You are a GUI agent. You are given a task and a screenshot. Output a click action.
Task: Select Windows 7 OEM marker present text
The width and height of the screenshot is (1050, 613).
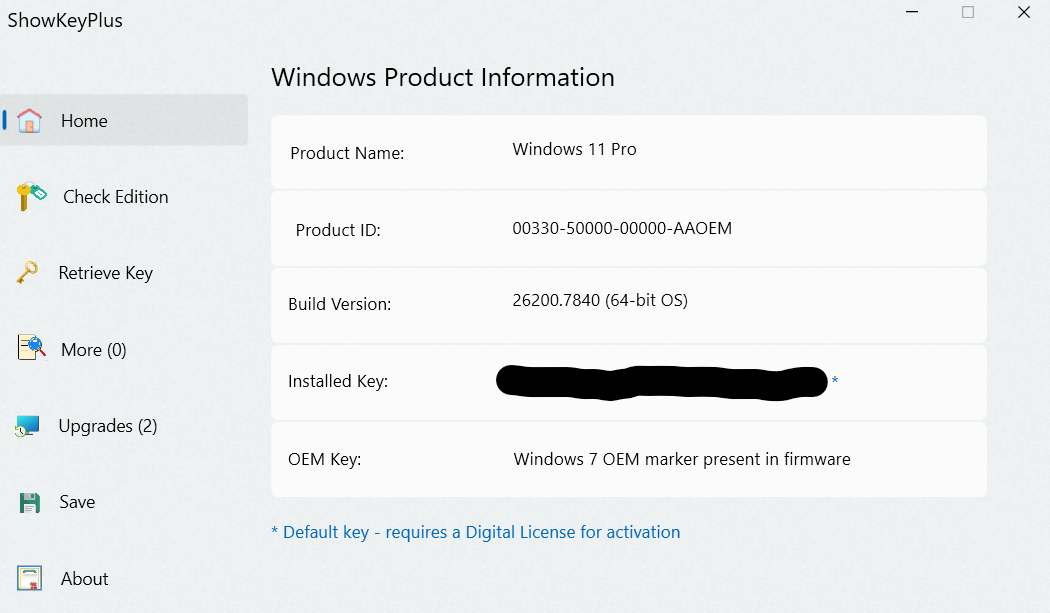(x=682, y=459)
